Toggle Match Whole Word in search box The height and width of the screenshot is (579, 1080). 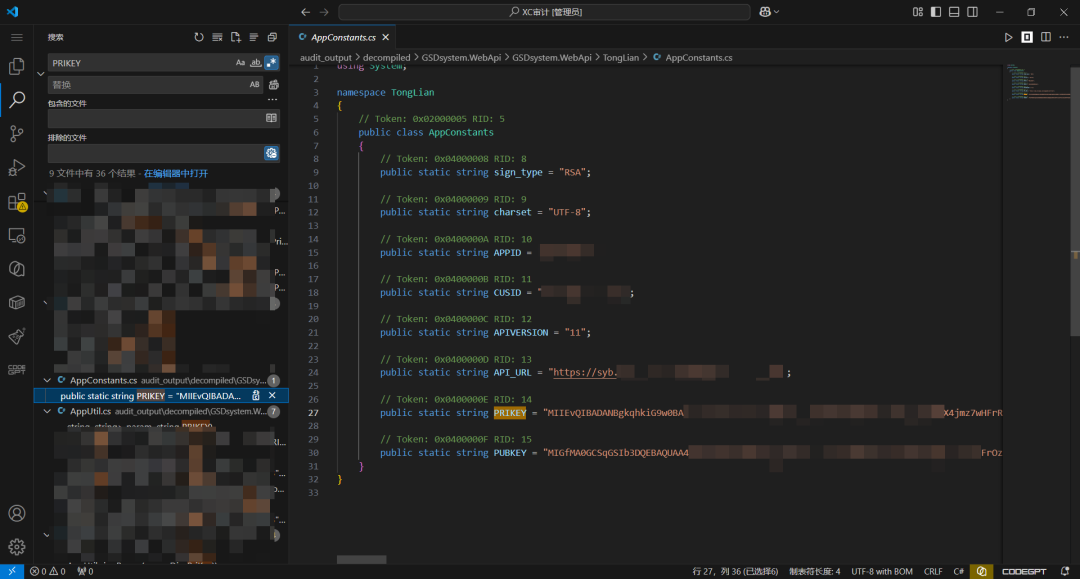(x=256, y=63)
